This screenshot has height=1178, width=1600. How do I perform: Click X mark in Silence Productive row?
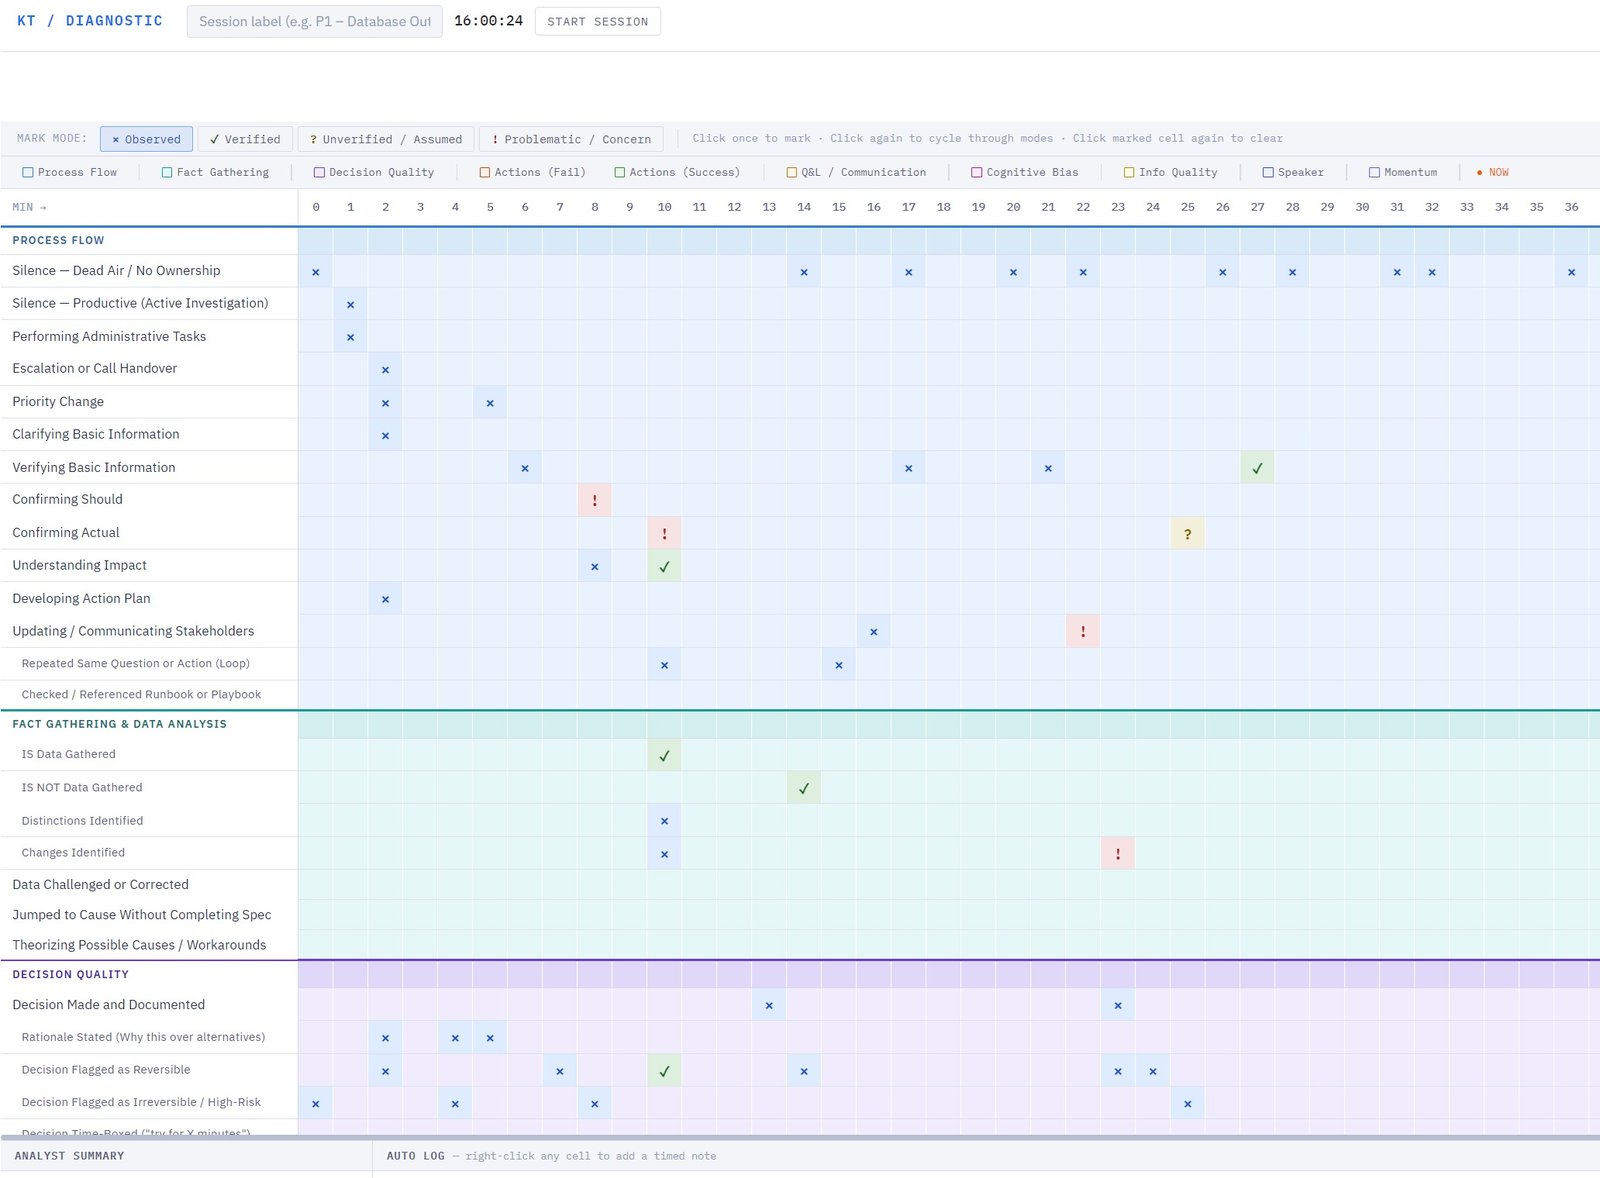tap(350, 304)
